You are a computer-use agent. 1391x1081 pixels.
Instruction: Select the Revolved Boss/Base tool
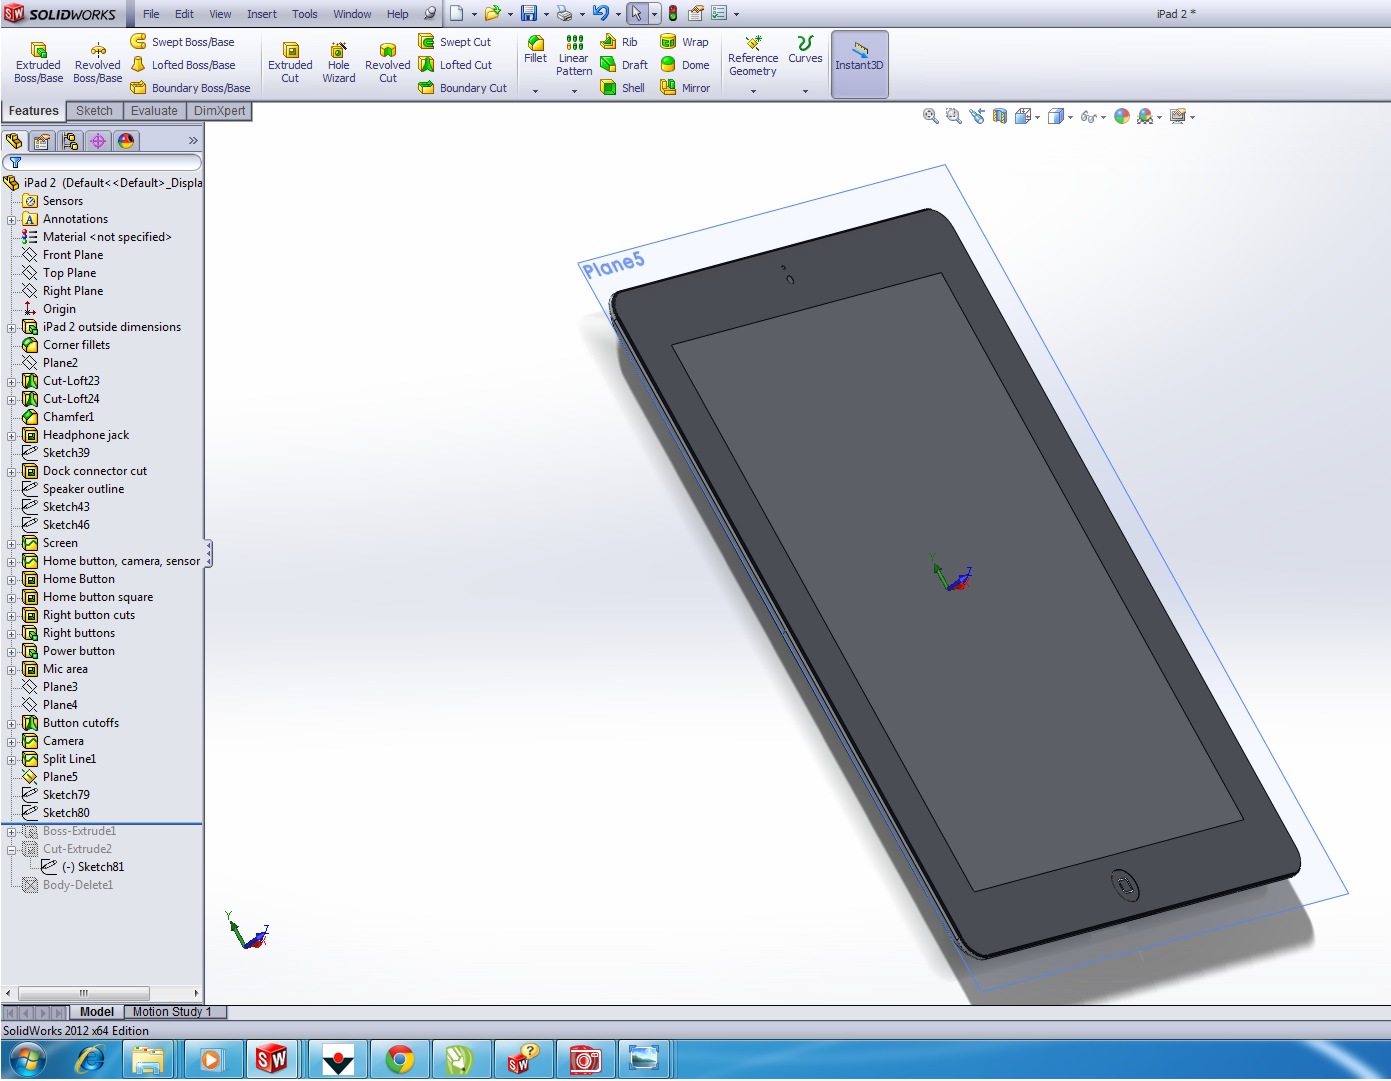(x=97, y=63)
